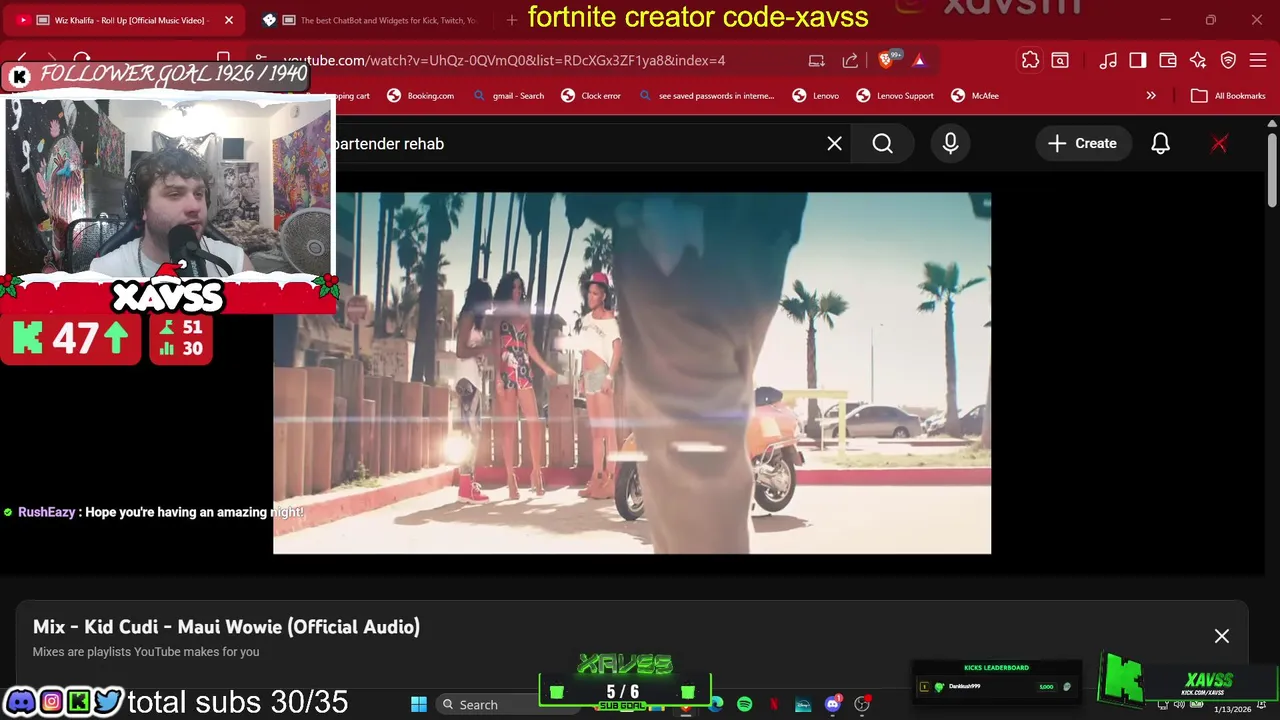Switch to Wiz Khalifa Roll Up tab
Screen dimensions: 1280x720
128,20
